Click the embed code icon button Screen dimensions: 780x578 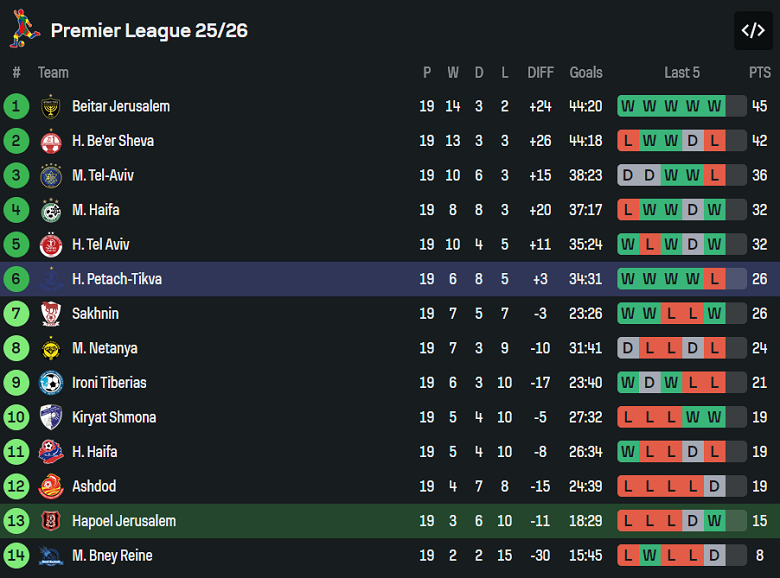tap(753, 30)
